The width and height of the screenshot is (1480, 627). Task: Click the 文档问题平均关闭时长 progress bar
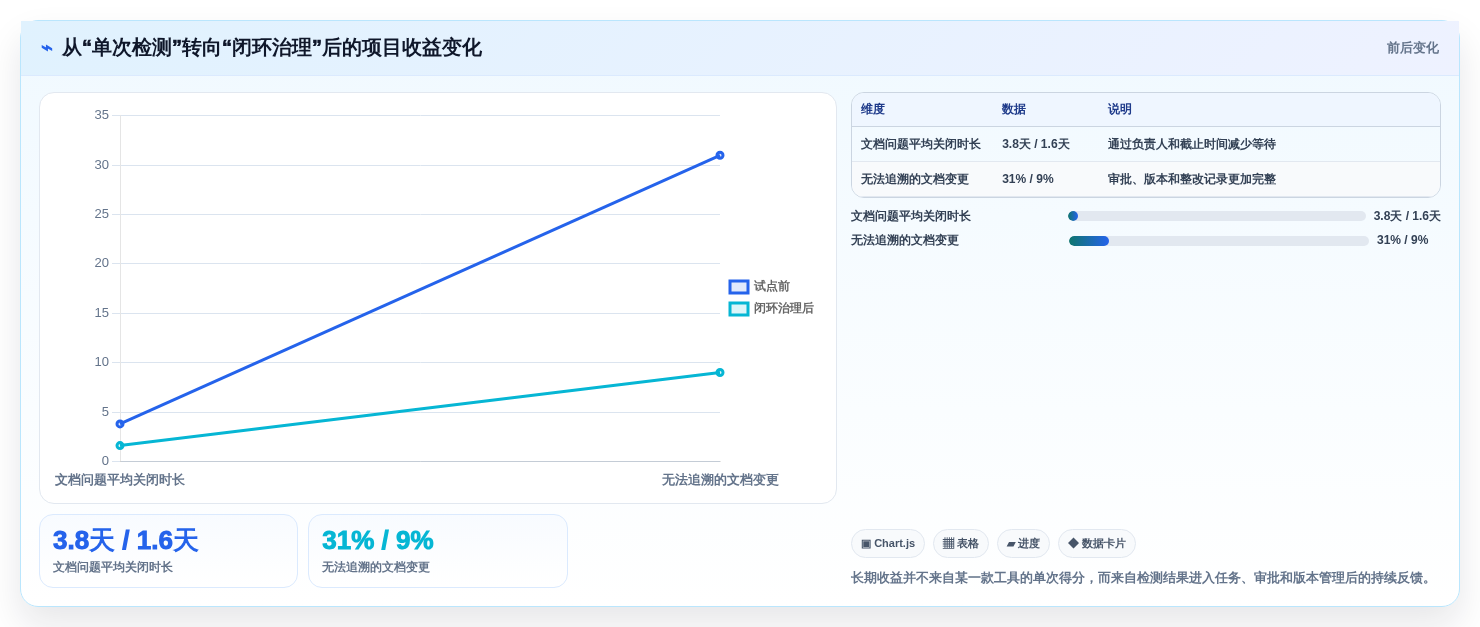coord(1217,216)
